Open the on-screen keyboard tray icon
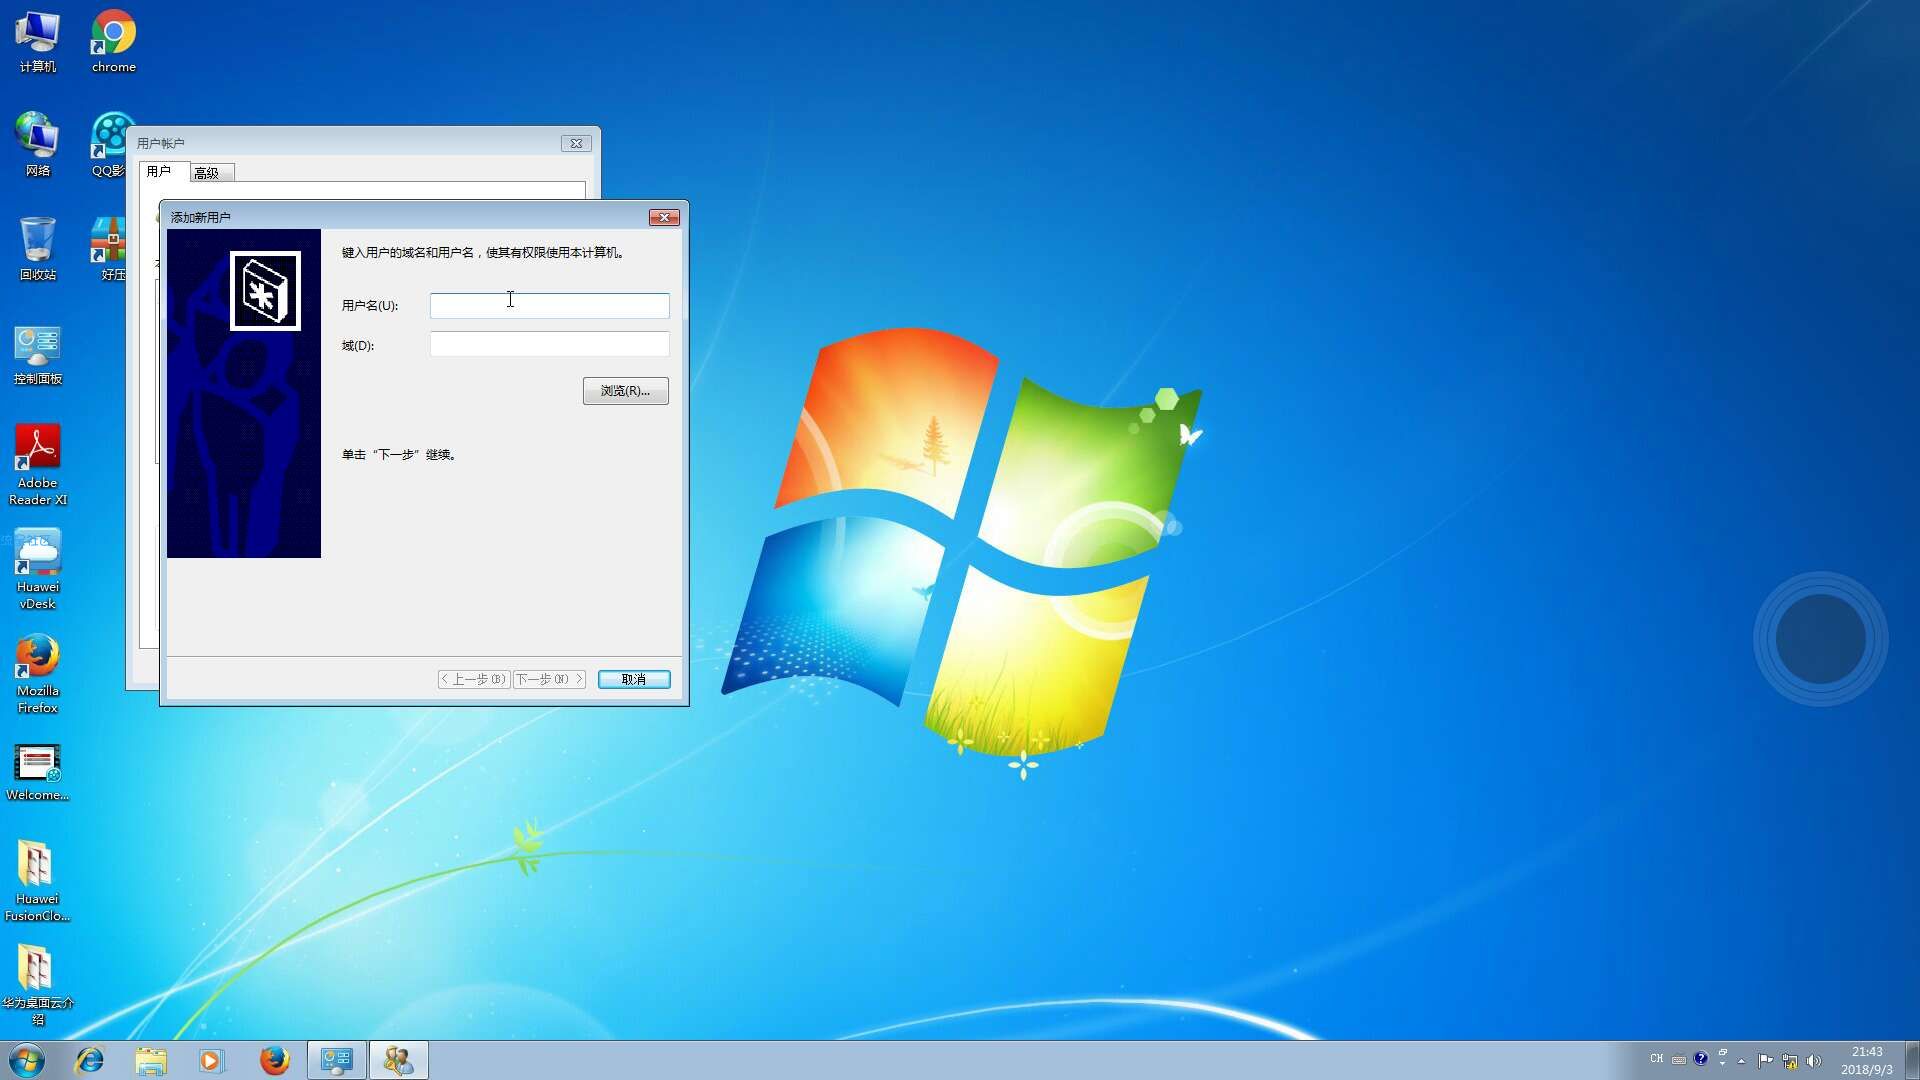The width and height of the screenshot is (1920, 1080). click(1679, 1060)
